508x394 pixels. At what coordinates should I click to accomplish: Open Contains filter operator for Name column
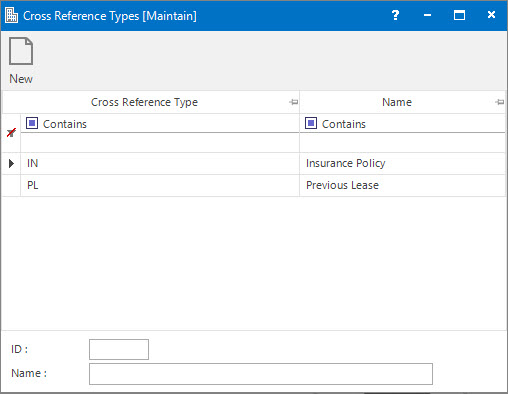[311, 123]
